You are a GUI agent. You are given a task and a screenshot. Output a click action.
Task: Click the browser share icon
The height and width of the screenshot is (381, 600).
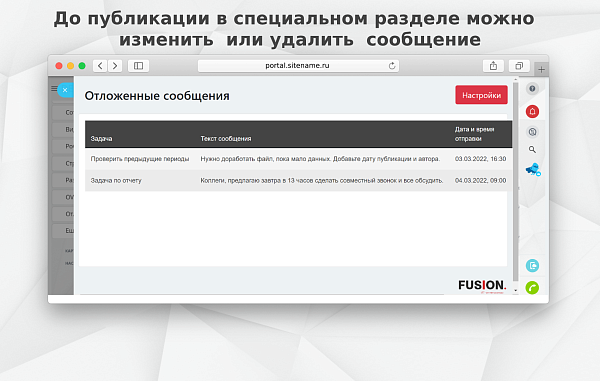click(x=494, y=66)
